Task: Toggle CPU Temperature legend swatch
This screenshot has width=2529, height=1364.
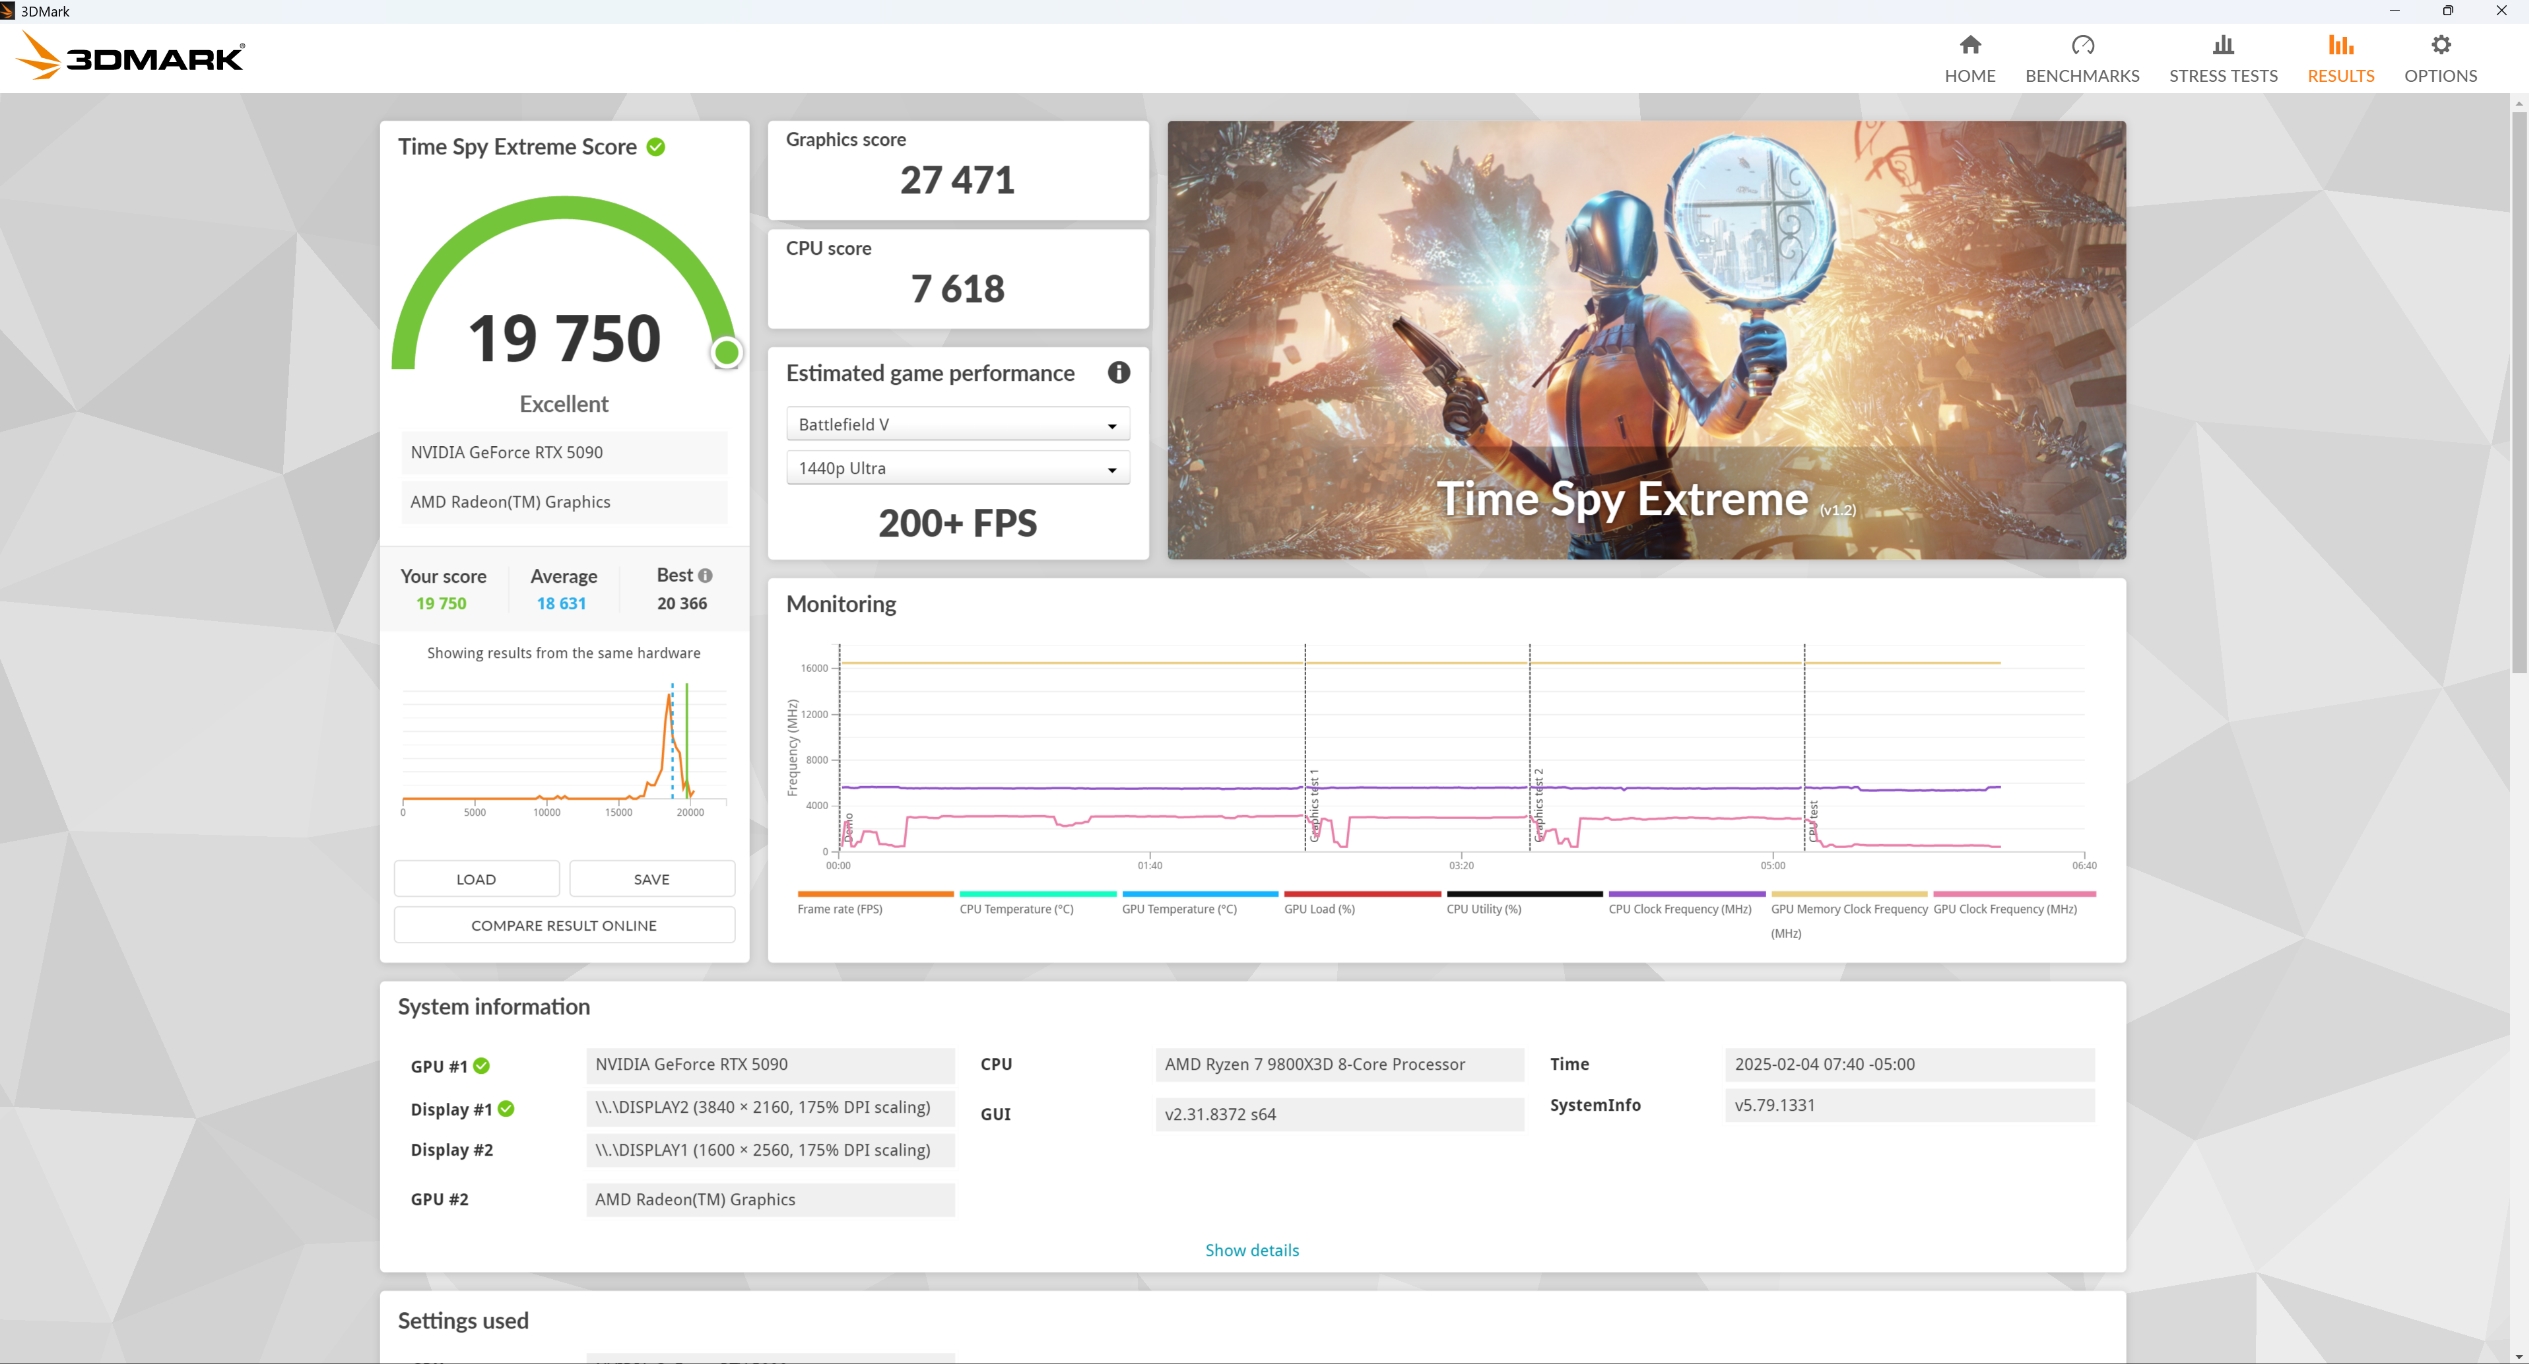Action: point(1038,894)
